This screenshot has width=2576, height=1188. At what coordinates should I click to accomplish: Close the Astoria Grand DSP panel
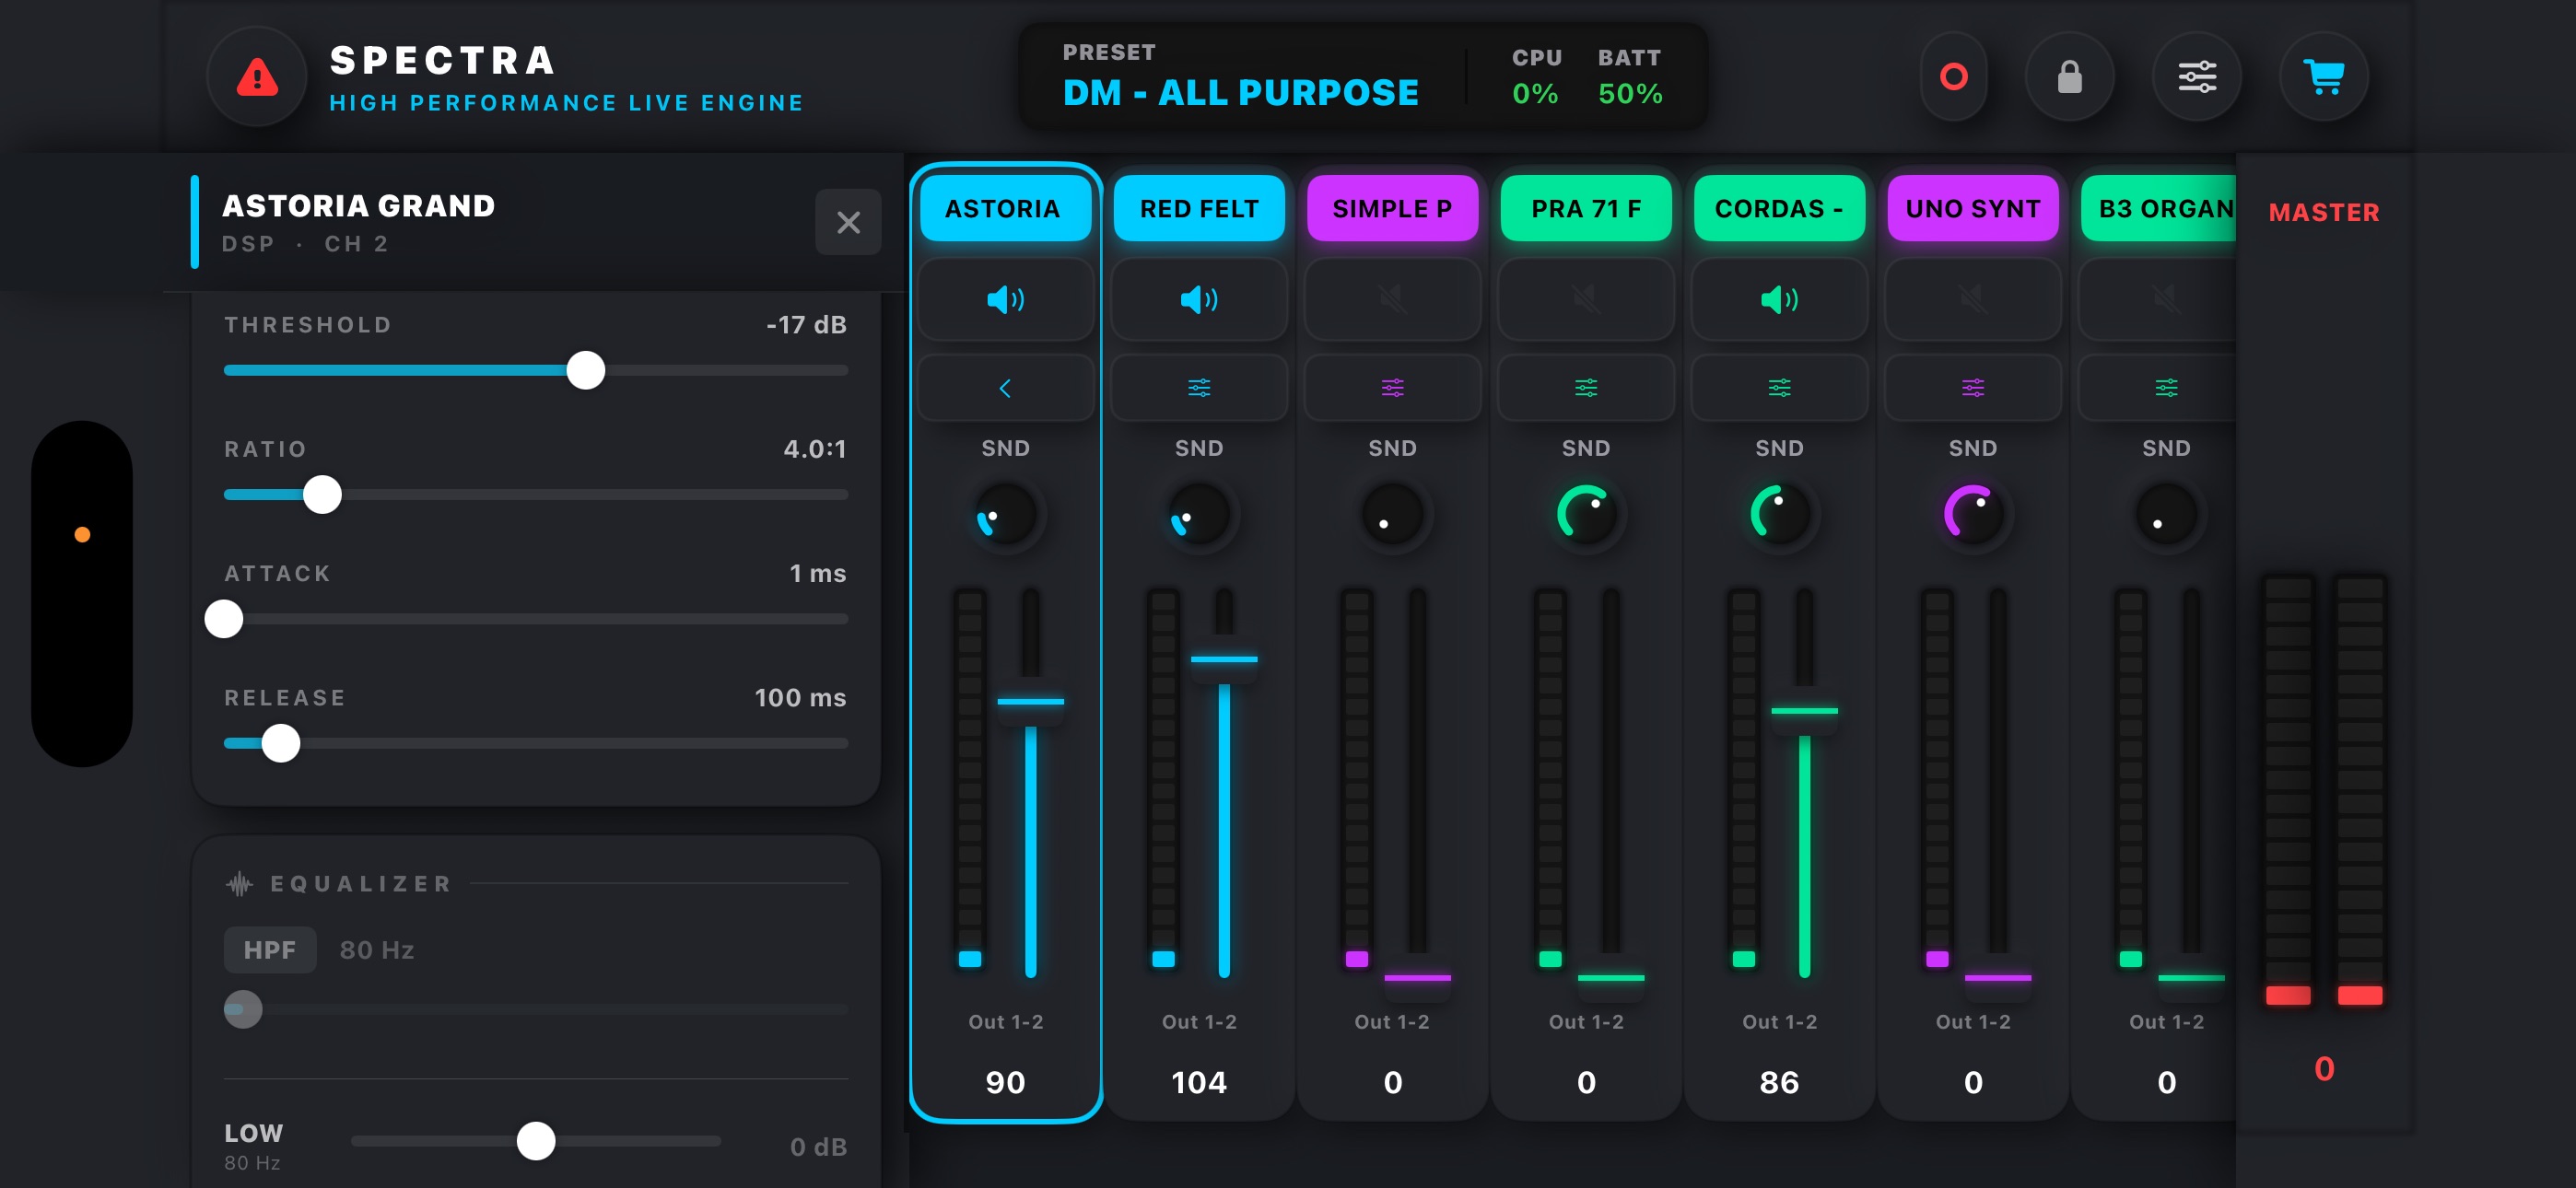pyautogui.click(x=848, y=222)
